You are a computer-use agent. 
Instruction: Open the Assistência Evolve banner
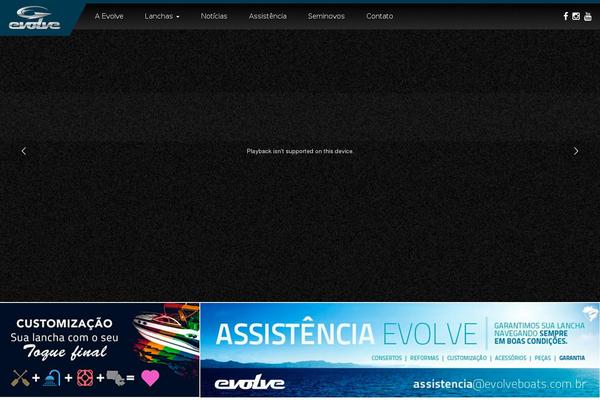(x=400, y=350)
